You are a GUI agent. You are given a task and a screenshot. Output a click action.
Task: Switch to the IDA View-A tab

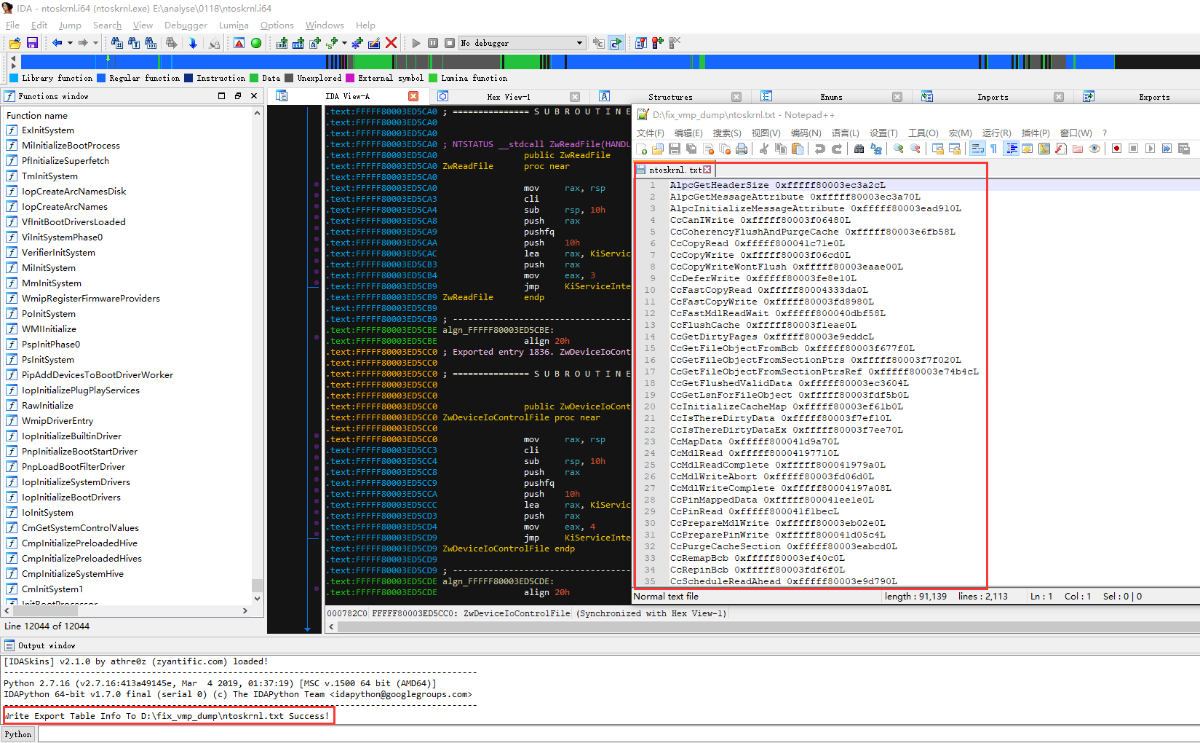click(x=347, y=97)
